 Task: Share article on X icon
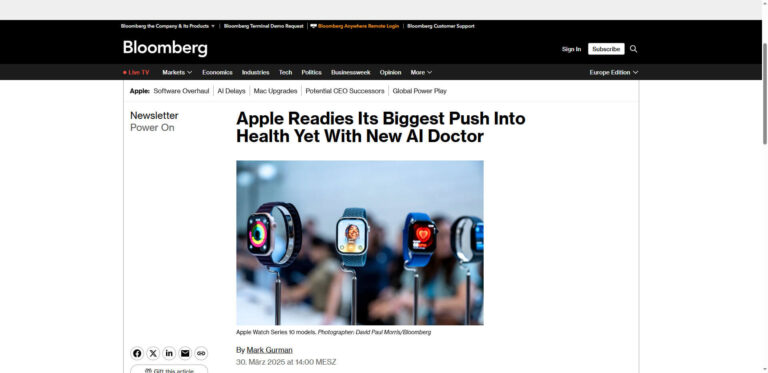point(153,353)
